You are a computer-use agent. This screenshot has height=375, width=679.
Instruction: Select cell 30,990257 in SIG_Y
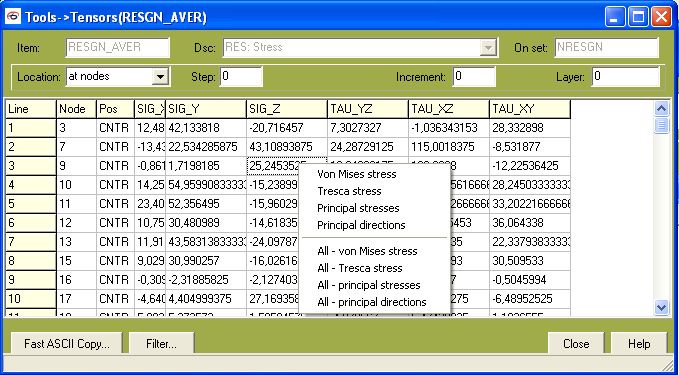click(x=206, y=261)
